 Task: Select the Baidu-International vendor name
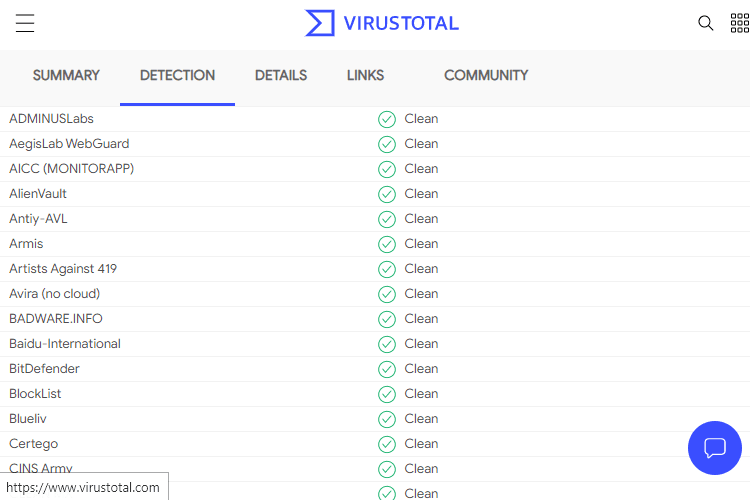[x=65, y=344]
